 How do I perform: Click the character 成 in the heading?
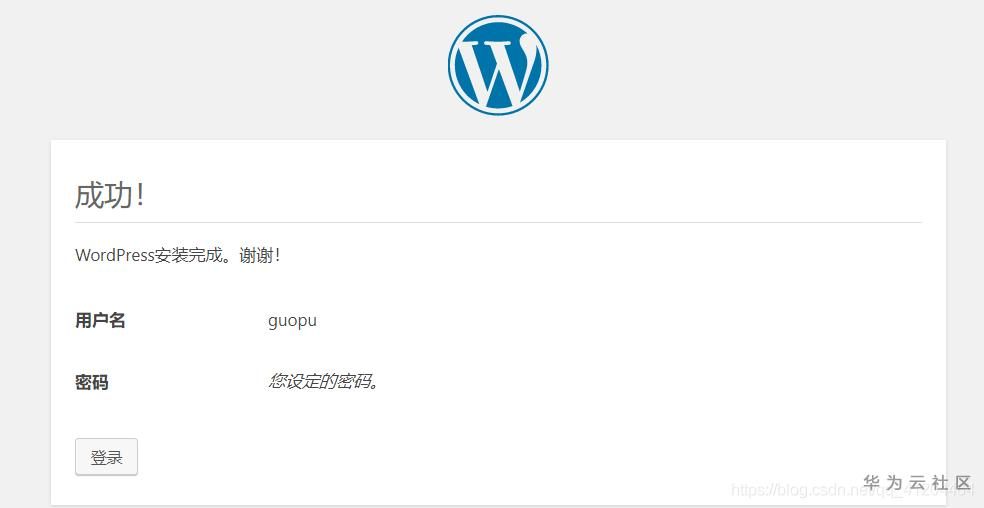pos(89,195)
